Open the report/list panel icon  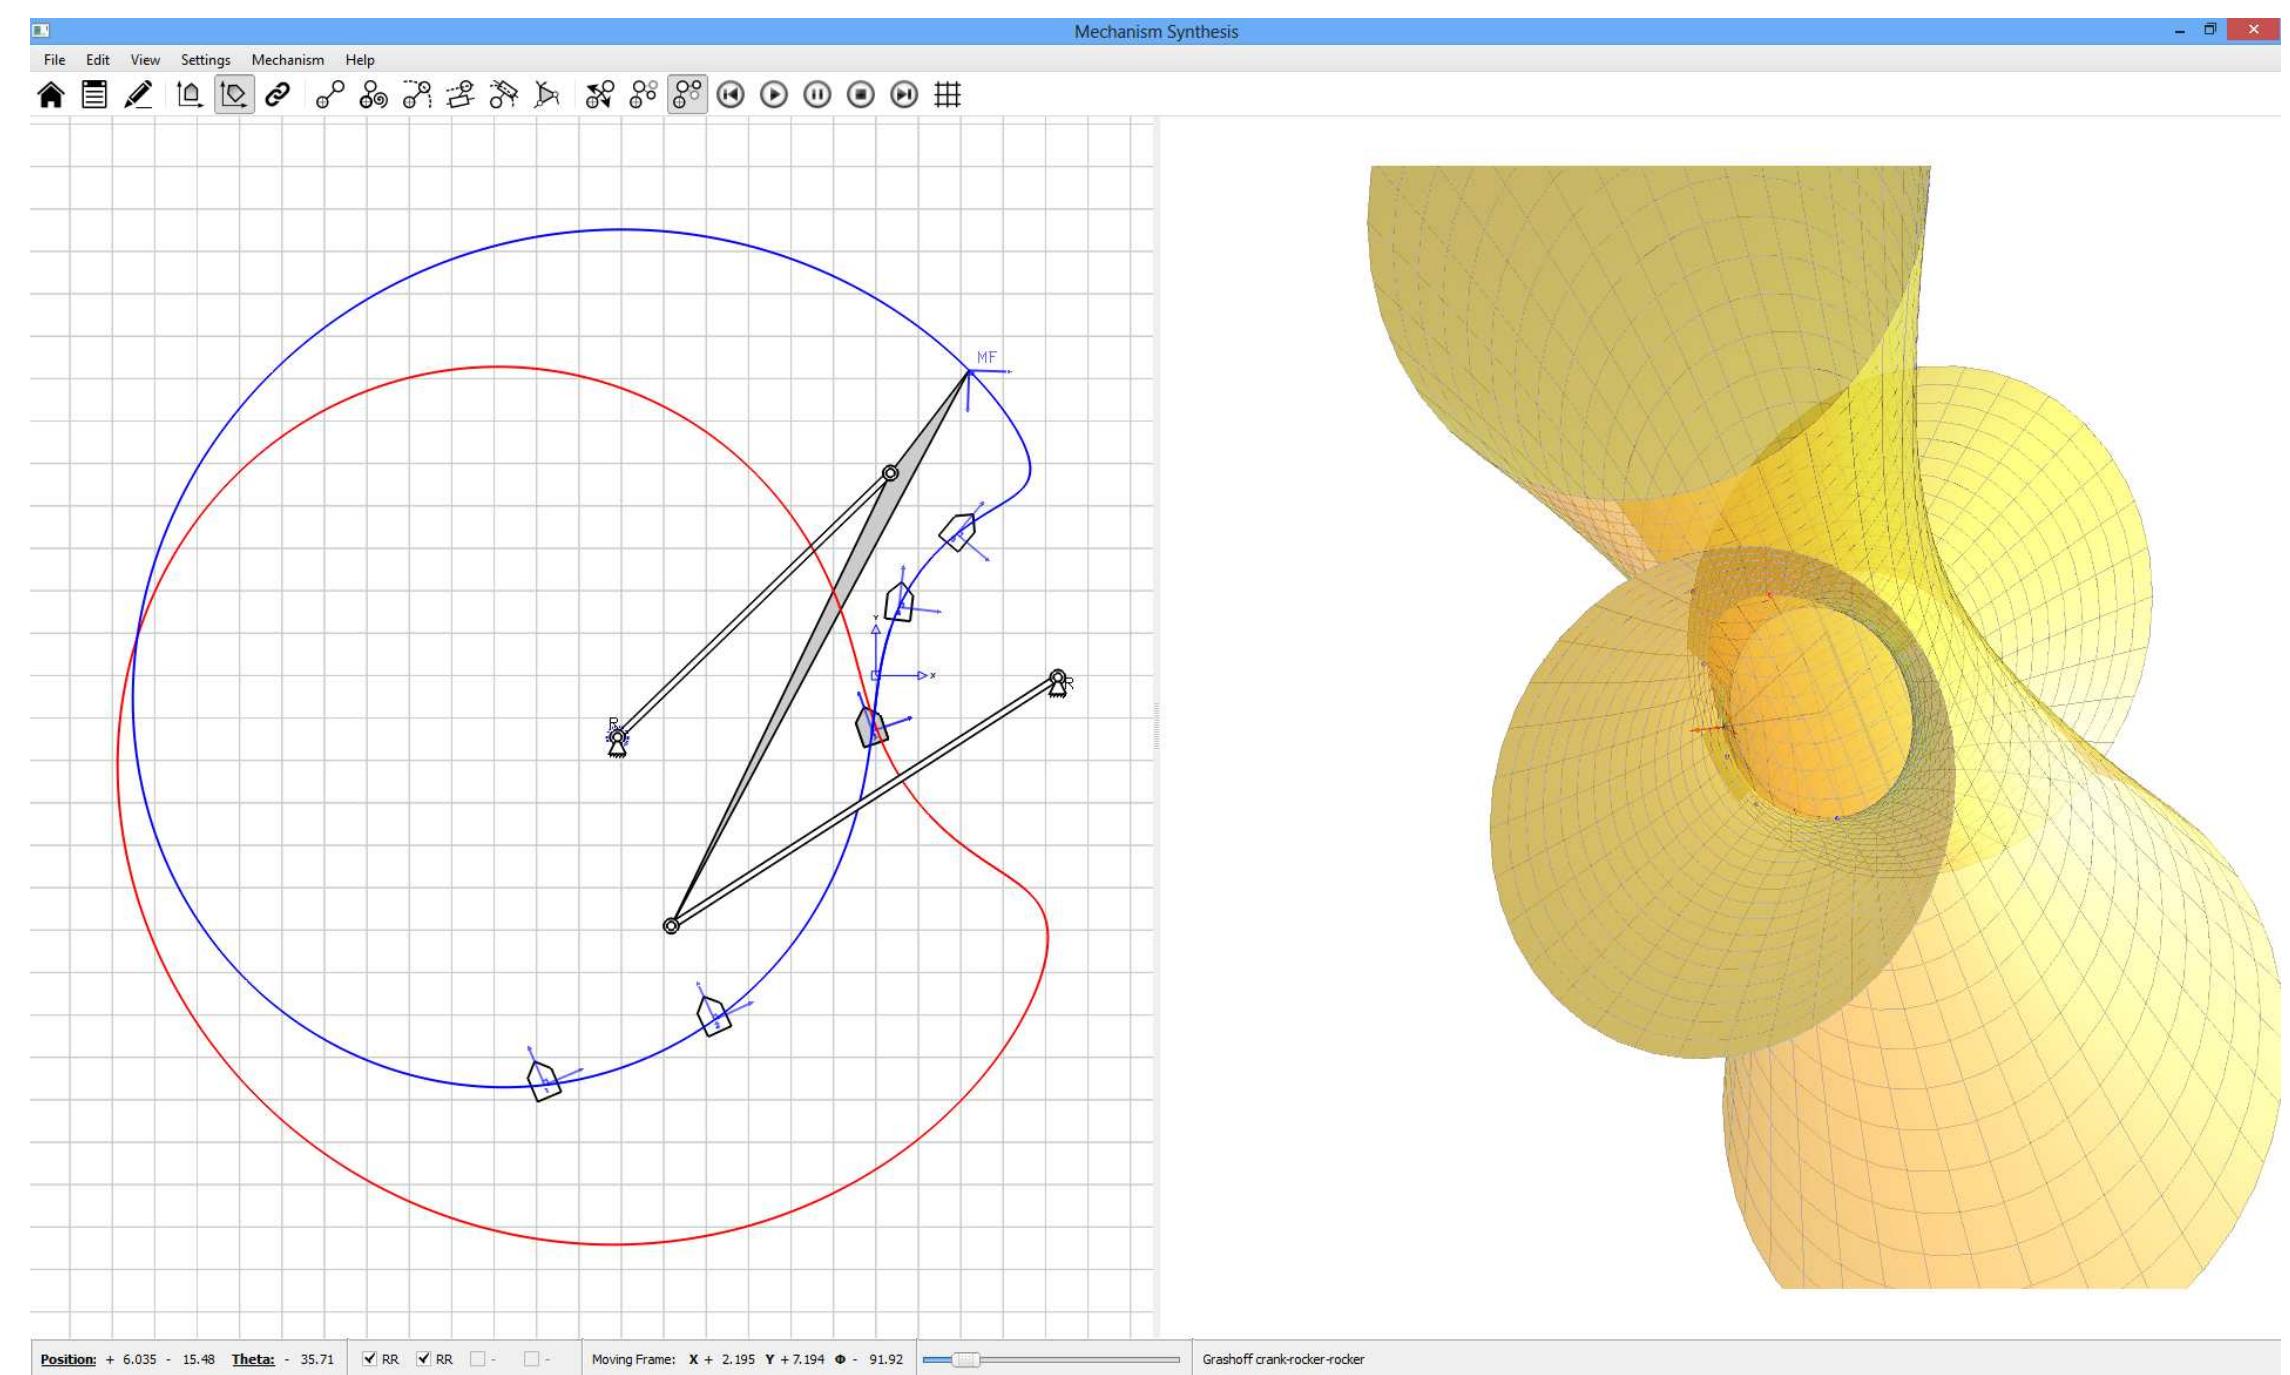point(93,95)
